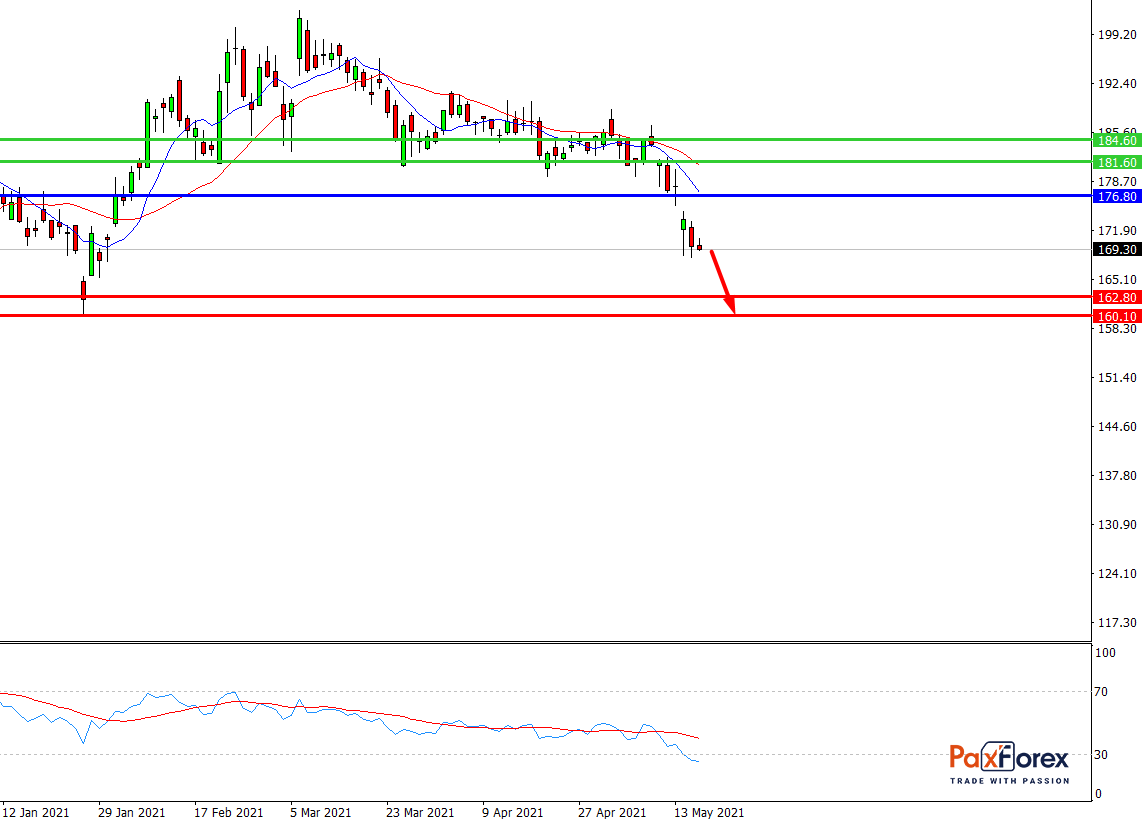Click the RSI scale value 100
1142x819 pixels.
(x=1106, y=653)
